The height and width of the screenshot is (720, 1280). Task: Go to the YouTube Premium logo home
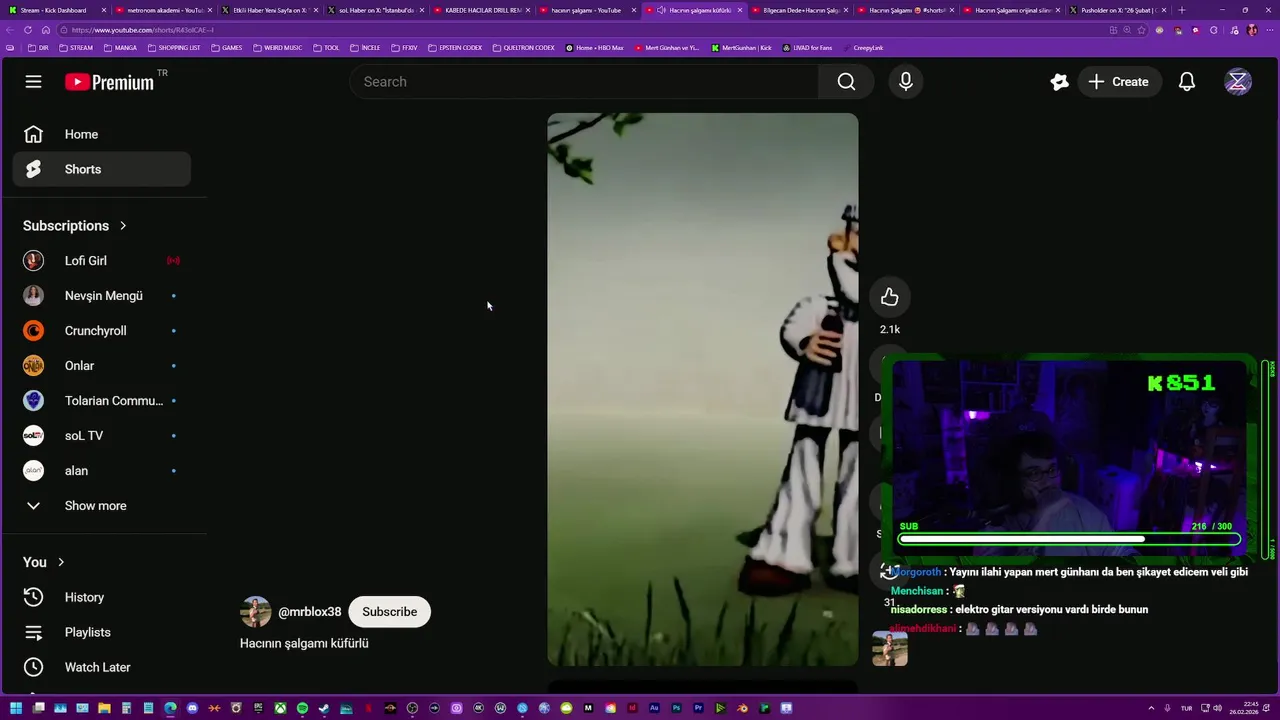[110, 82]
